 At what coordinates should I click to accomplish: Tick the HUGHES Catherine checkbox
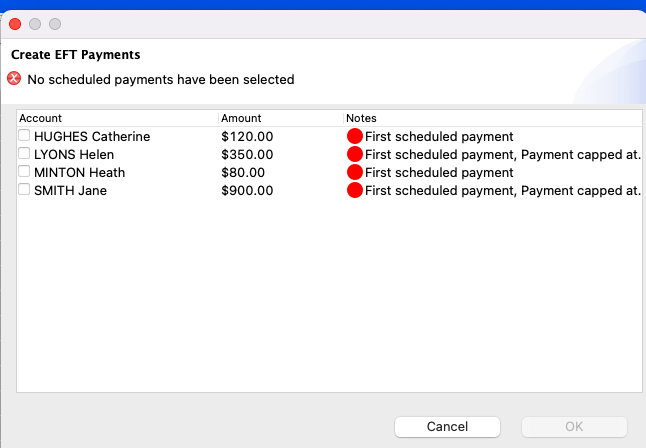click(x=24, y=135)
